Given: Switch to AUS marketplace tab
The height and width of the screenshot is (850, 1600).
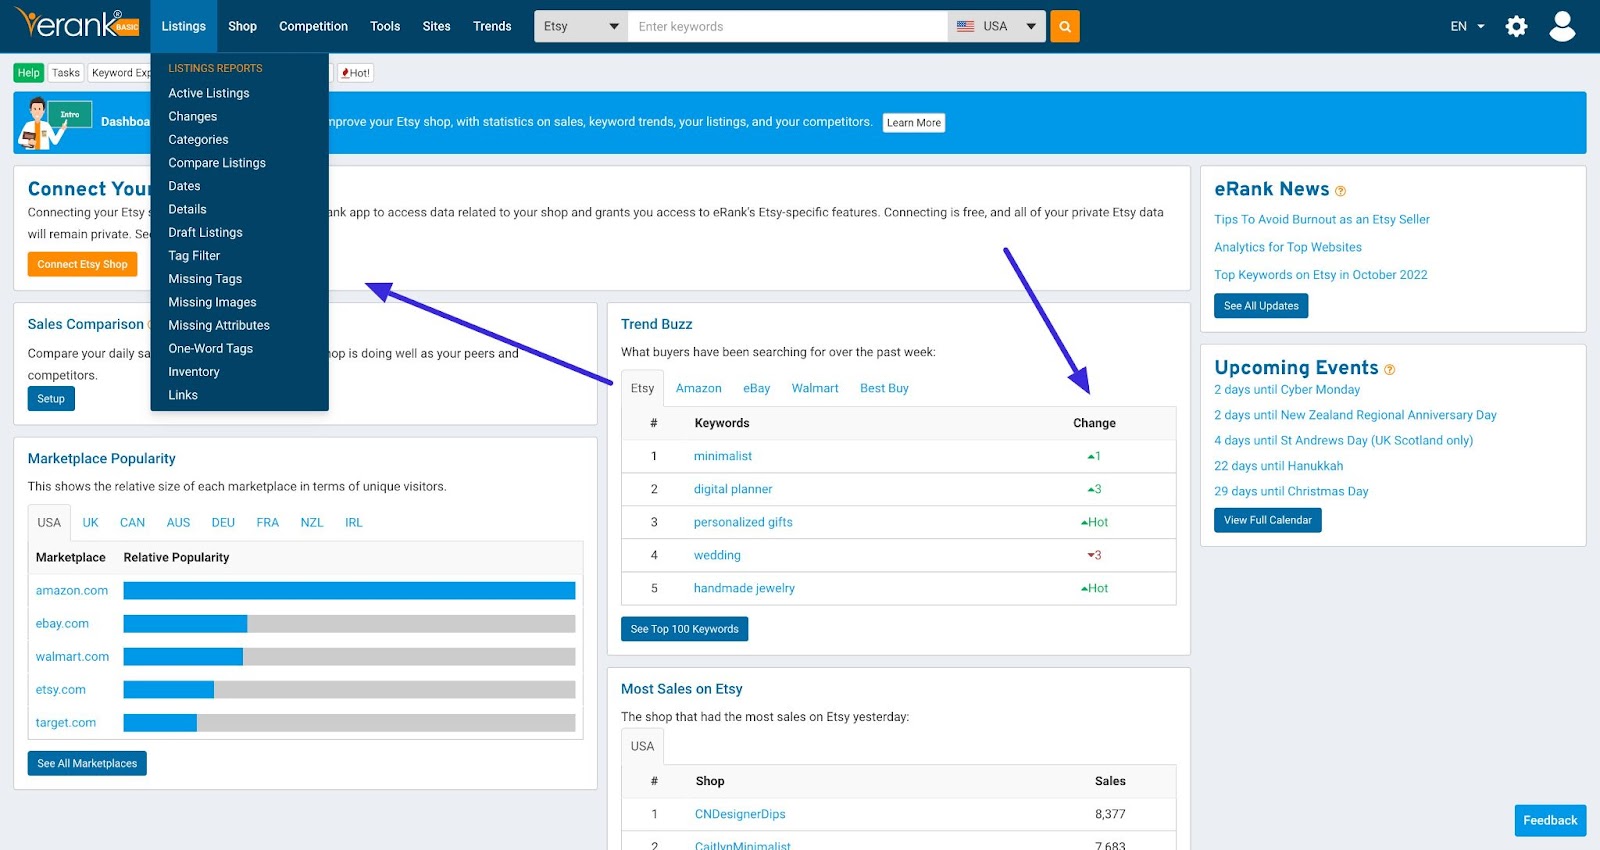Looking at the screenshot, I should [178, 523].
